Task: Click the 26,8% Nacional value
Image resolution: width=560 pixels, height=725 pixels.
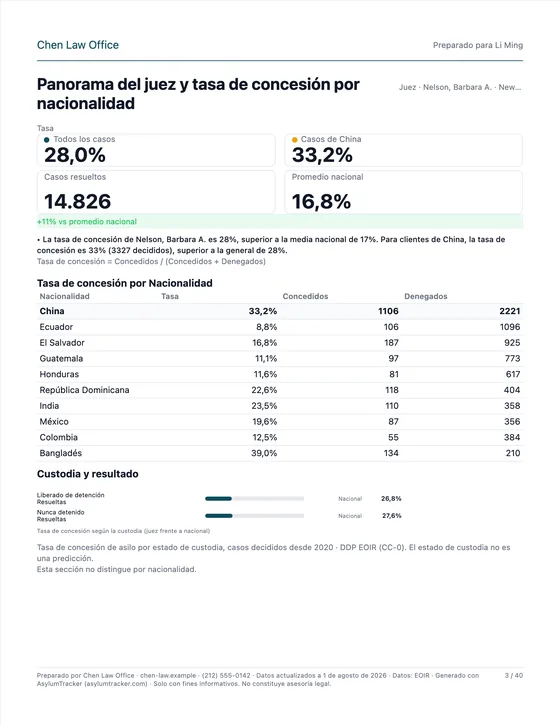Action: pos(391,498)
